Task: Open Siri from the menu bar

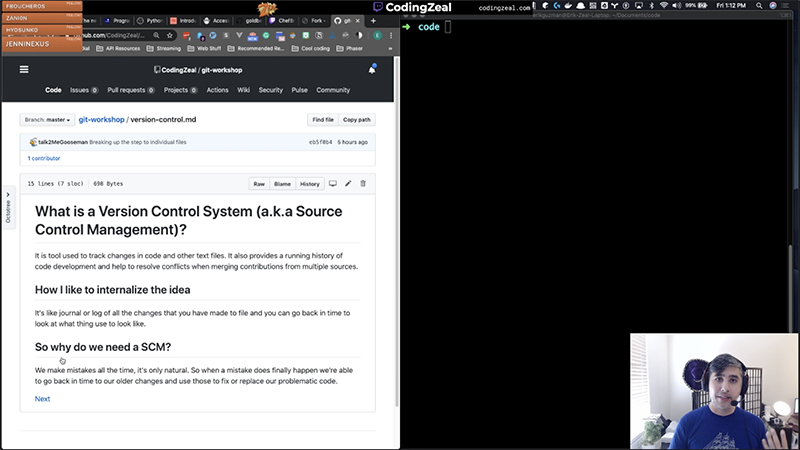Action: 773,6
